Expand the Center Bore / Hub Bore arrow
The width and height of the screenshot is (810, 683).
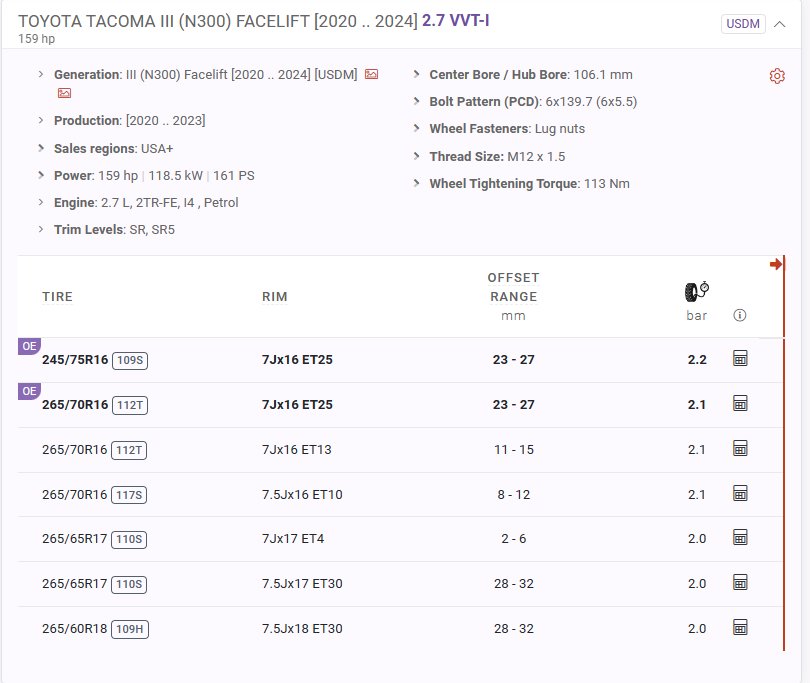coord(416,74)
